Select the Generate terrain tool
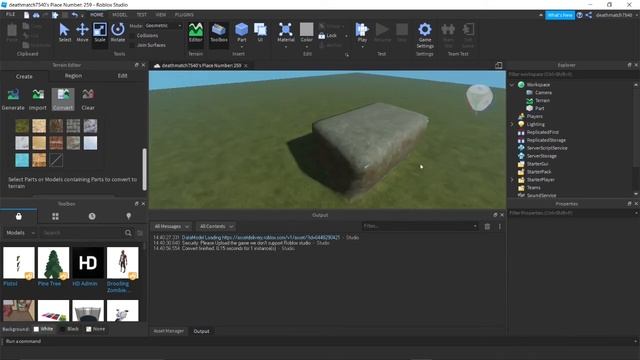This screenshot has height=360, width=640. tap(13, 100)
